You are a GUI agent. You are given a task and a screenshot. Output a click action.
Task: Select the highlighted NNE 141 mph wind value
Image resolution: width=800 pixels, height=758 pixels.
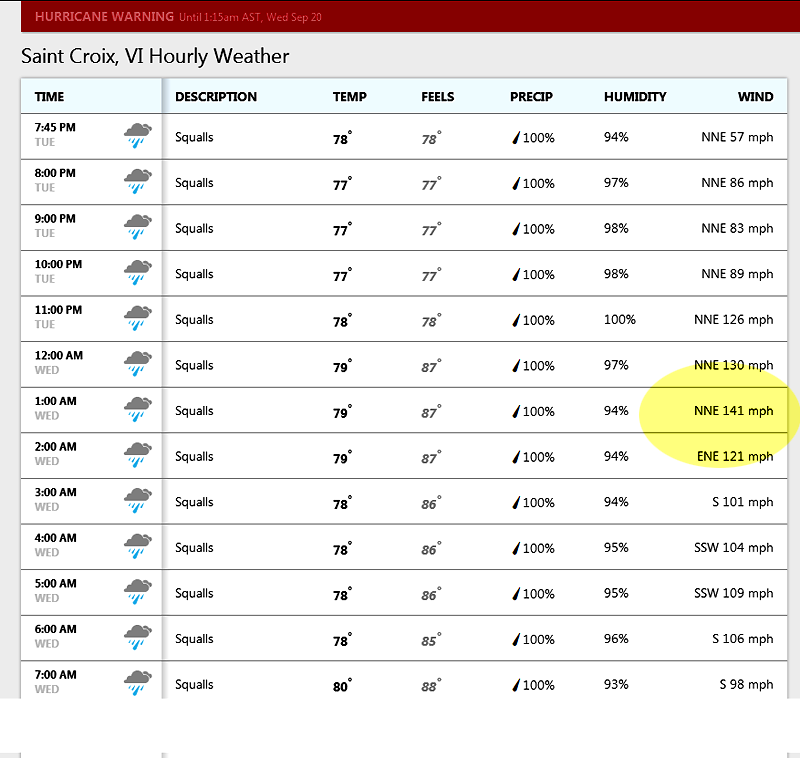[734, 411]
